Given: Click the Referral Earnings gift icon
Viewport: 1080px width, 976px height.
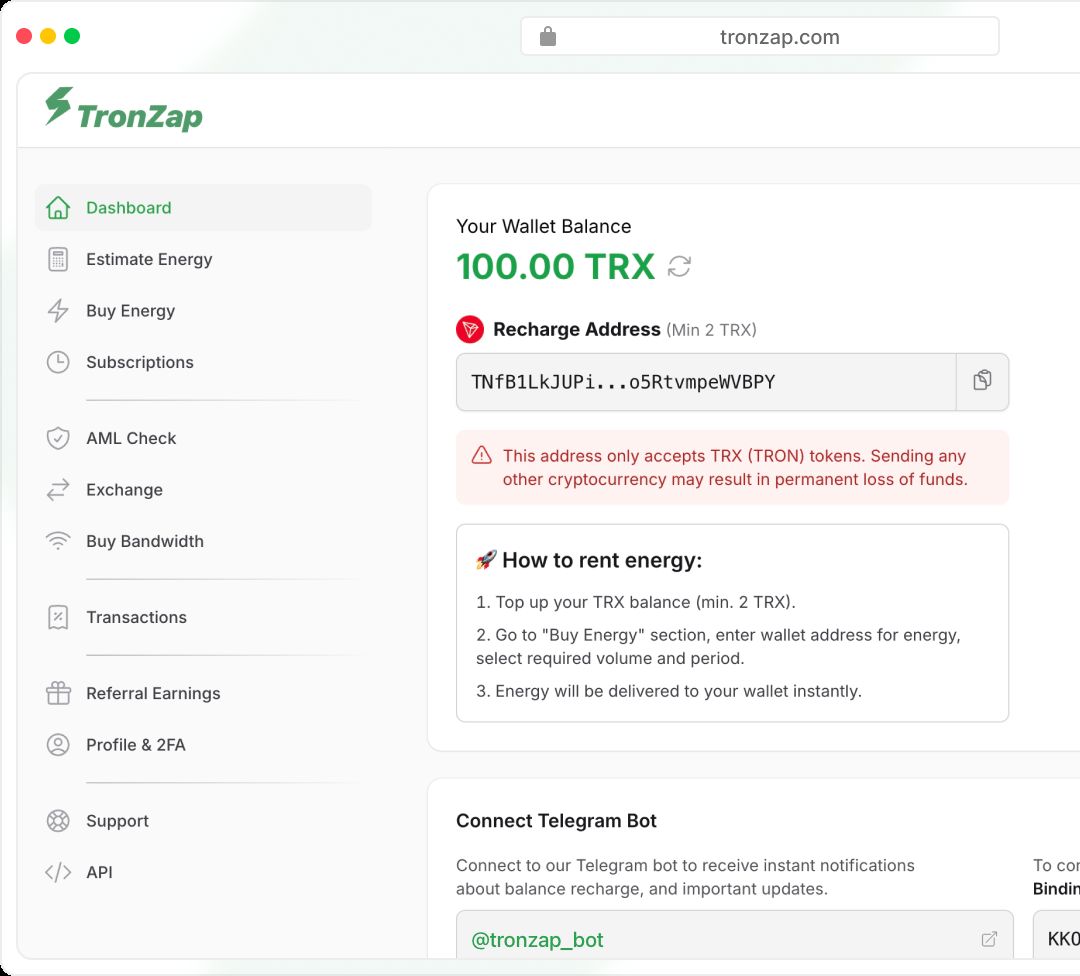Looking at the screenshot, I should click(58, 693).
